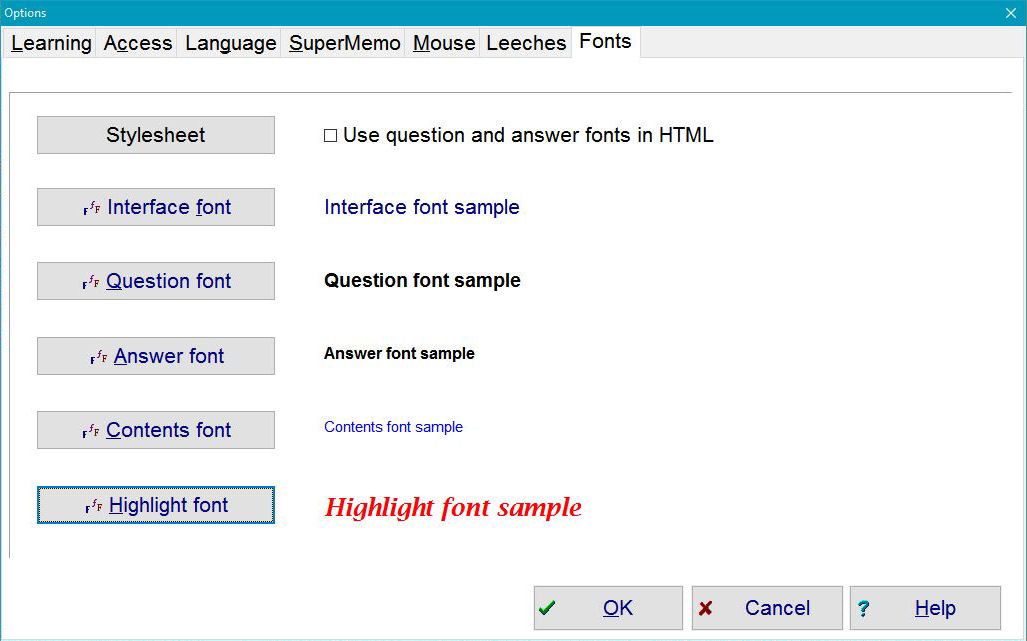The width and height of the screenshot is (1027, 641).
Task: Close the Options dialog window
Action: point(1010,12)
